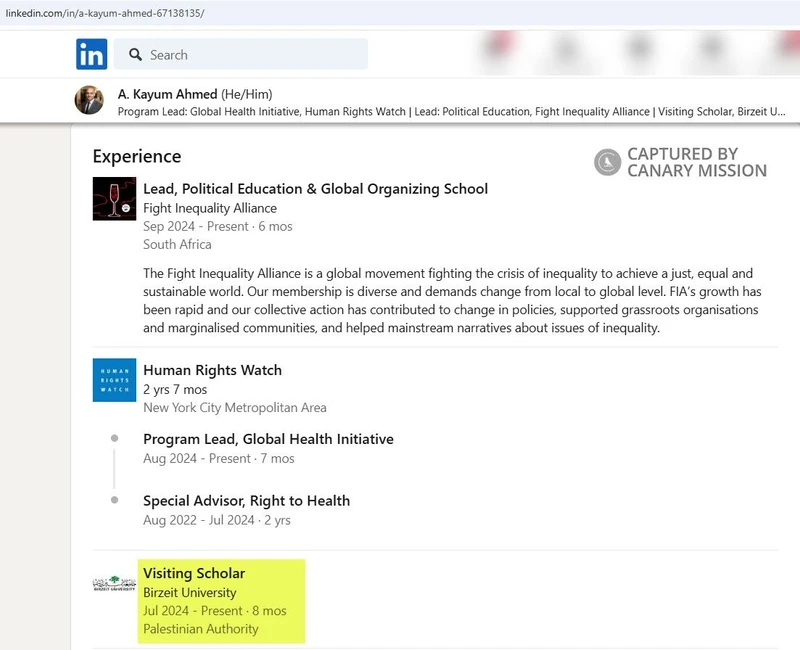Click 'Aug 2022 - Jul 2024 · 2 yrs' text
The height and width of the screenshot is (650, 800).
tap(217, 520)
